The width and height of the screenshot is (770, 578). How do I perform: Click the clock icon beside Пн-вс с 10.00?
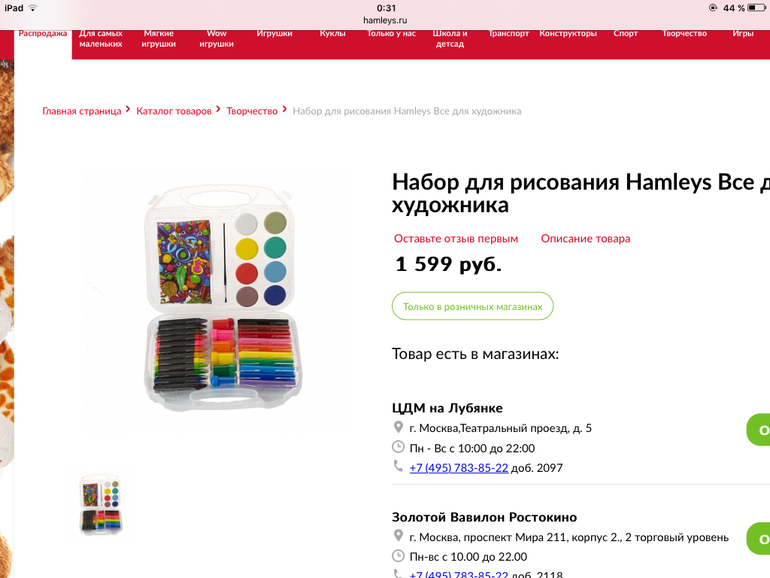tap(398, 556)
